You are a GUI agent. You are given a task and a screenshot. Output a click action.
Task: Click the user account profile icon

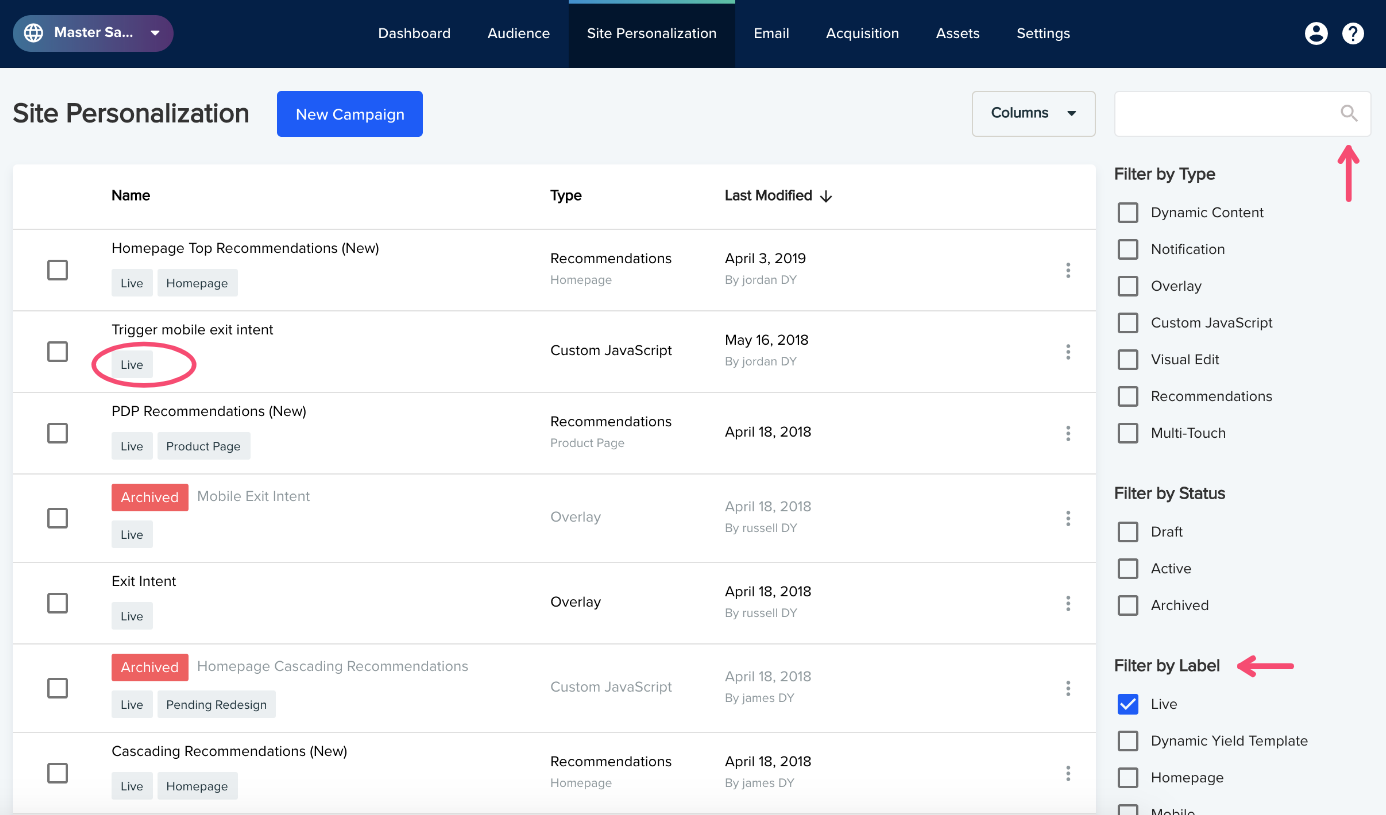[x=1316, y=34]
